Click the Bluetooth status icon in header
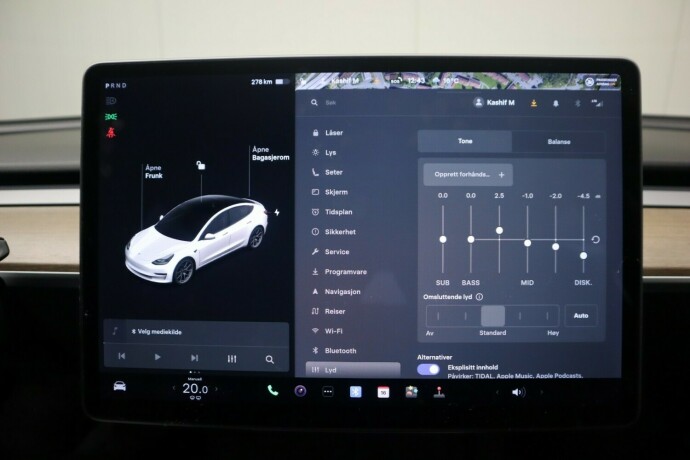 577,103
